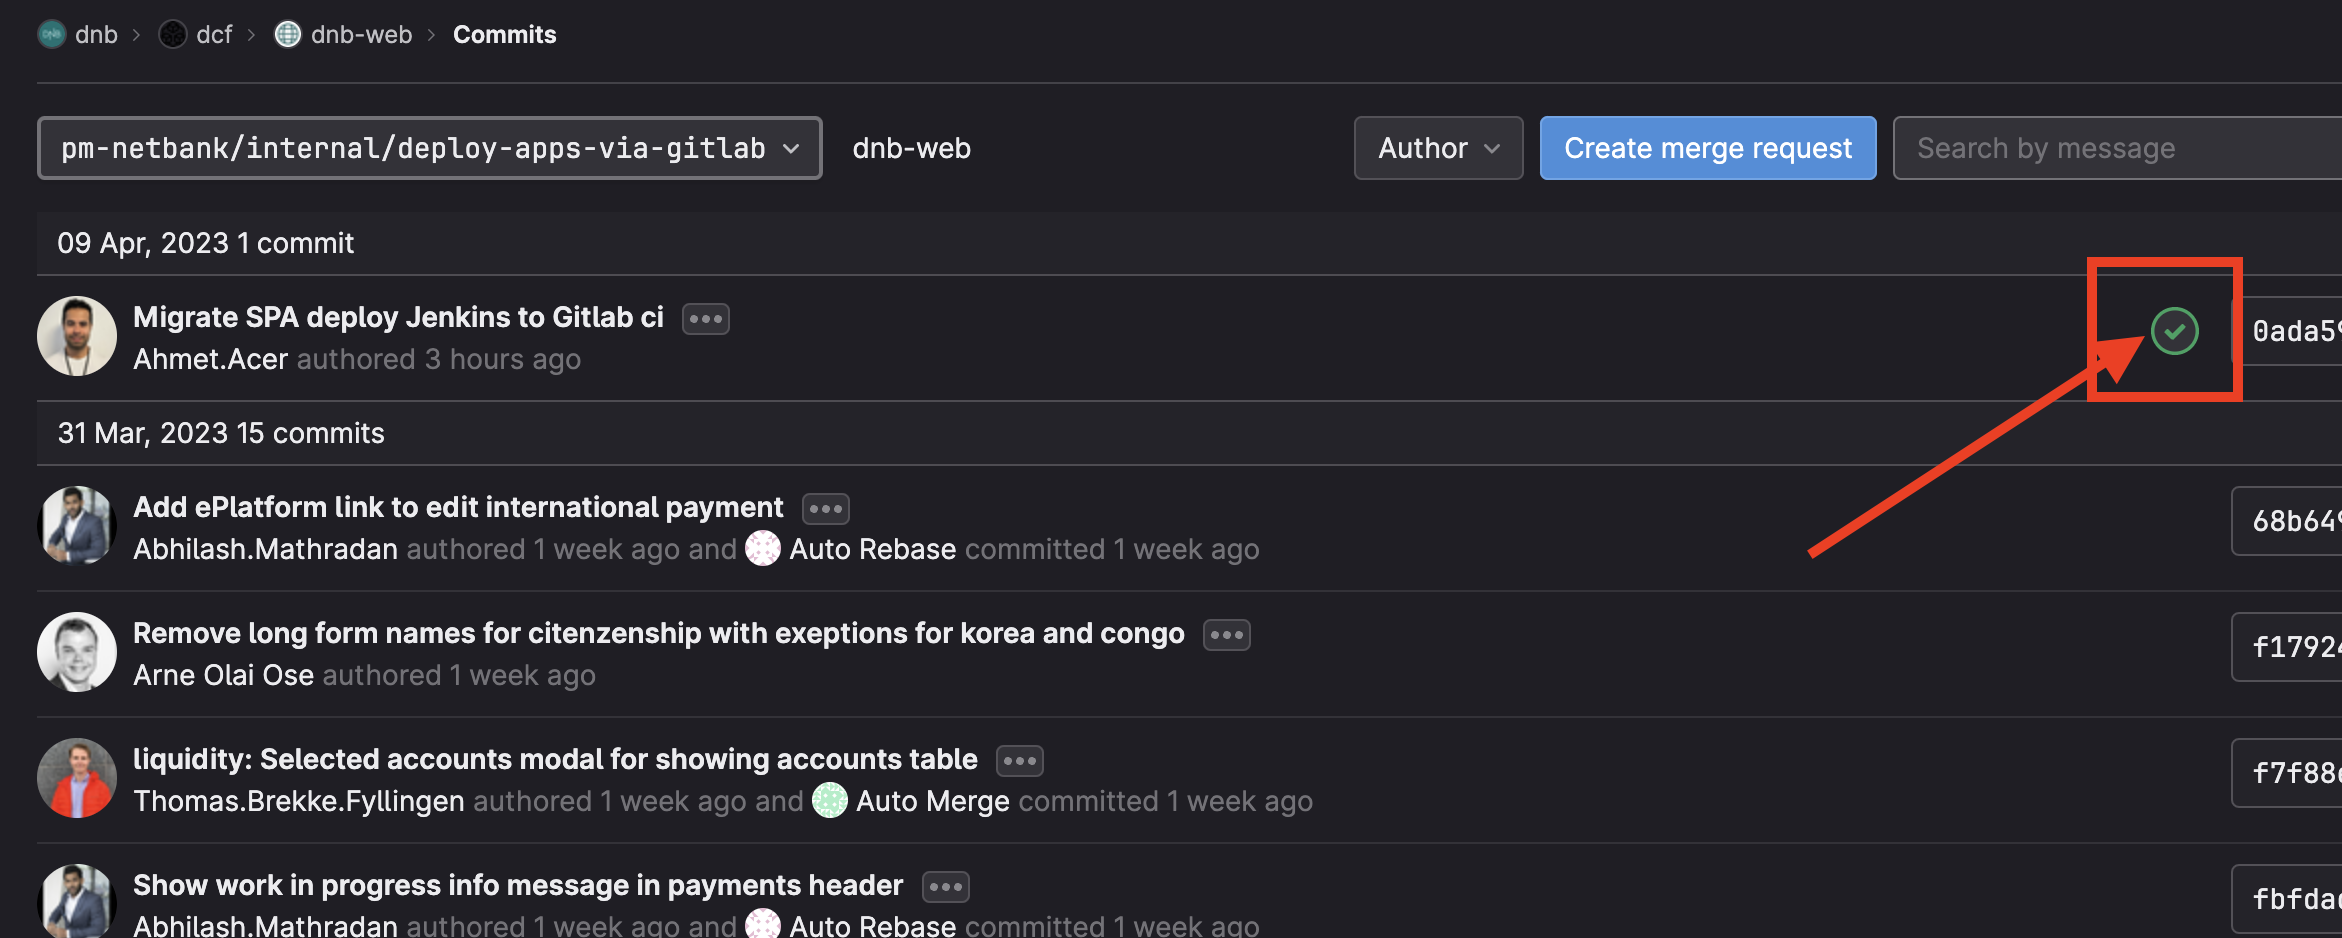This screenshot has height=938, width=2342.
Task: Open the Author filter dropdown
Action: (x=1438, y=148)
